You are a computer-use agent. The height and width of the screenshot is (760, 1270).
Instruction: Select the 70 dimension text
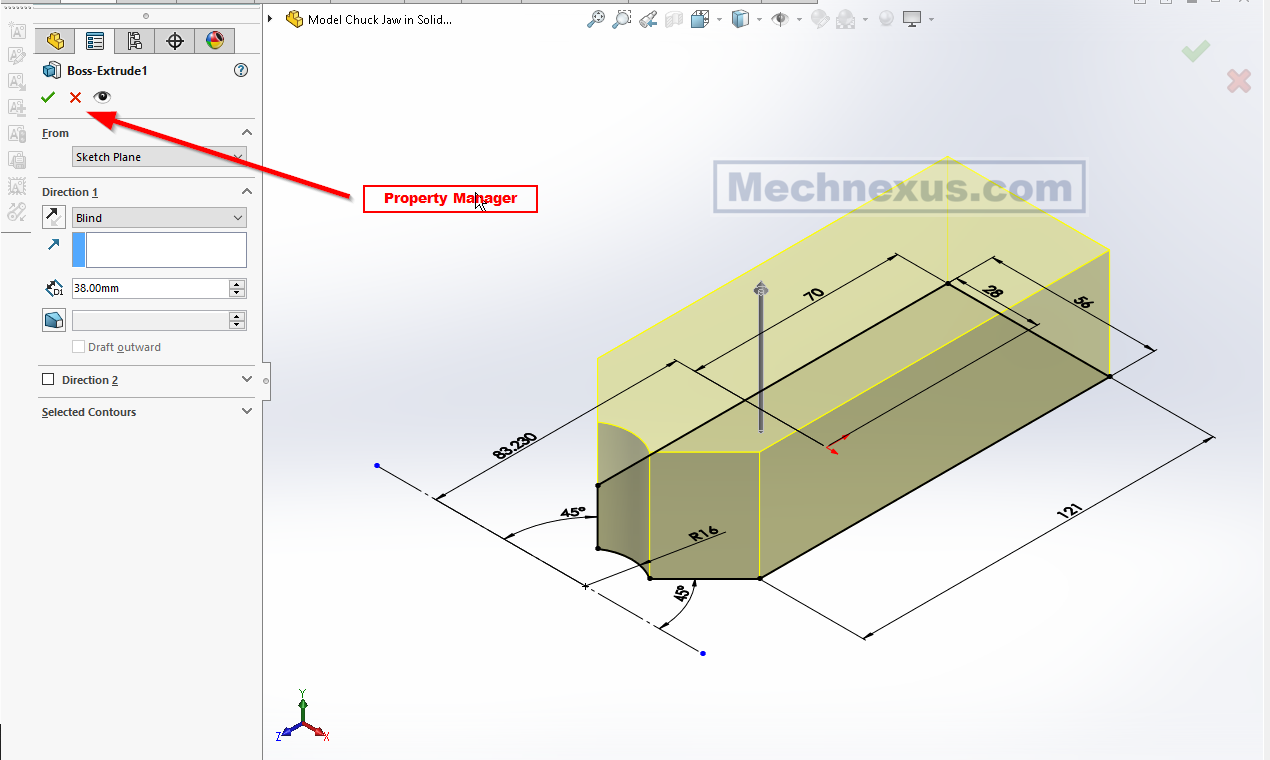pyautogui.click(x=814, y=293)
